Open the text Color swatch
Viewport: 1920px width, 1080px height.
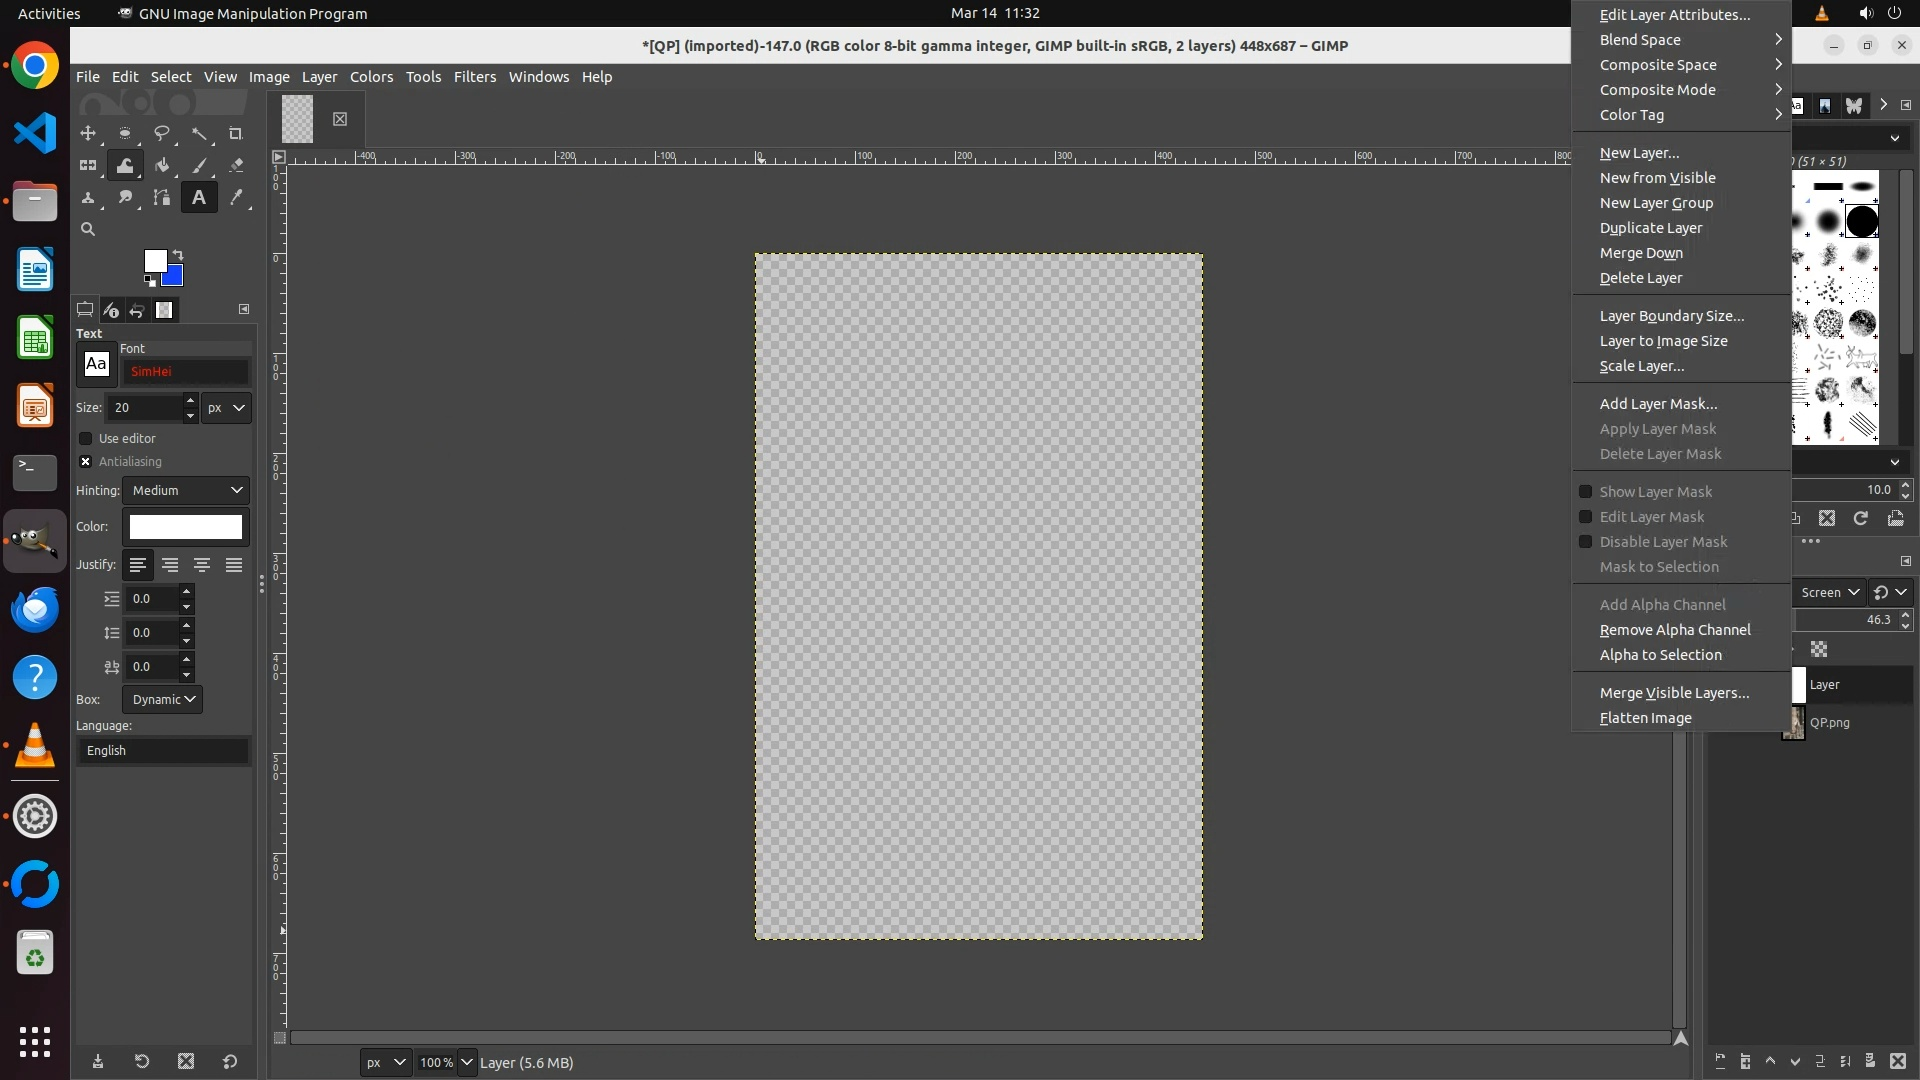tap(186, 527)
